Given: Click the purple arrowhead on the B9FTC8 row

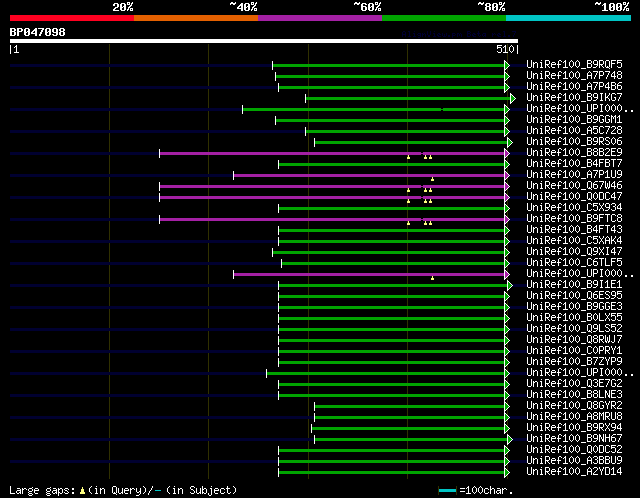Looking at the screenshot, I should point(507,220).
